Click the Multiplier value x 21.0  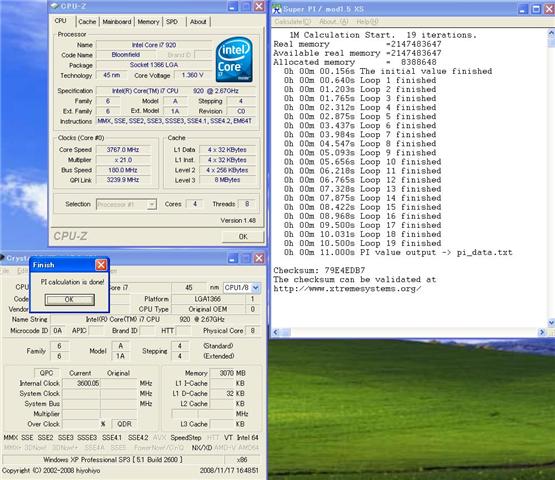pos(123,160)
